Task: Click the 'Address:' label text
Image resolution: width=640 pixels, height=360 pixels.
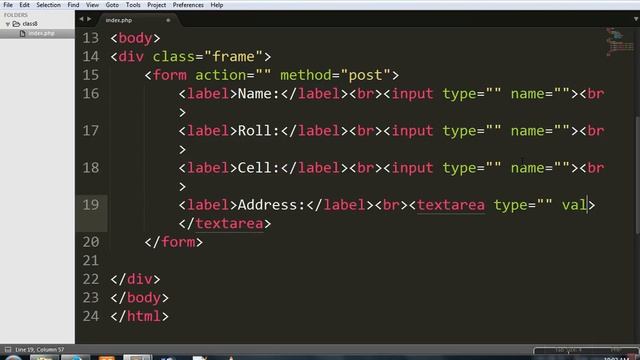Action: [x=271, y=205]
